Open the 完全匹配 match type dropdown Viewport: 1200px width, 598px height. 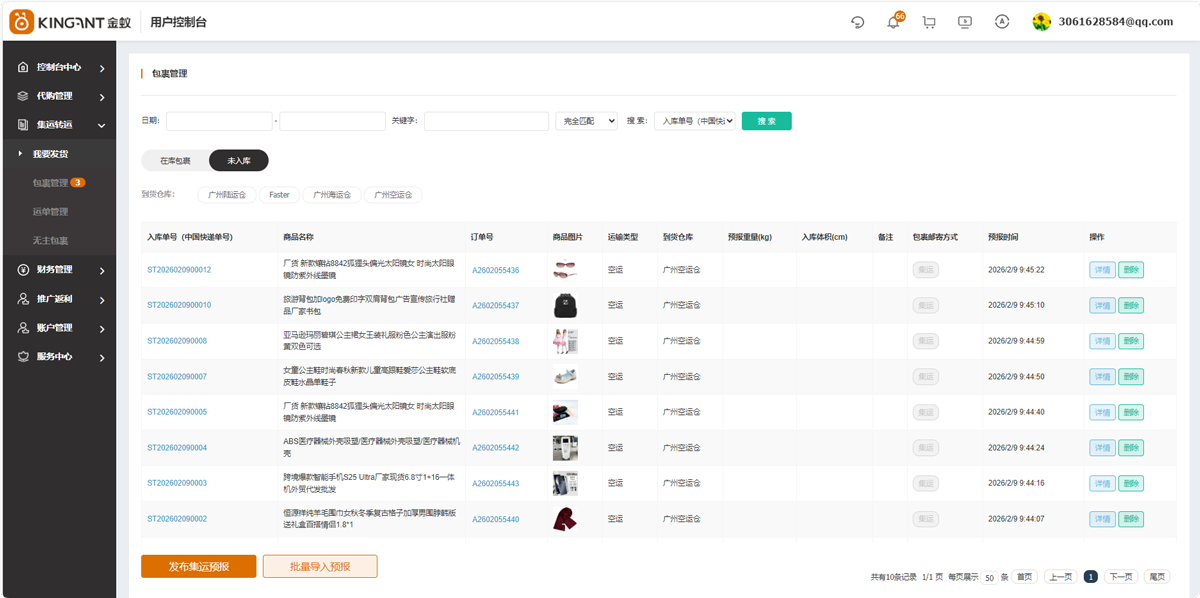coord(586,121)
